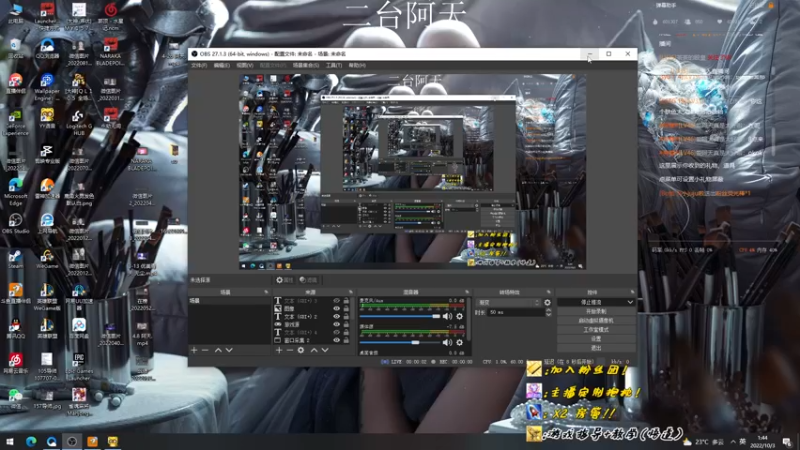Hide the 游戏源 game source
This screenshot has width=800, height=450.
tap(336, 324)
